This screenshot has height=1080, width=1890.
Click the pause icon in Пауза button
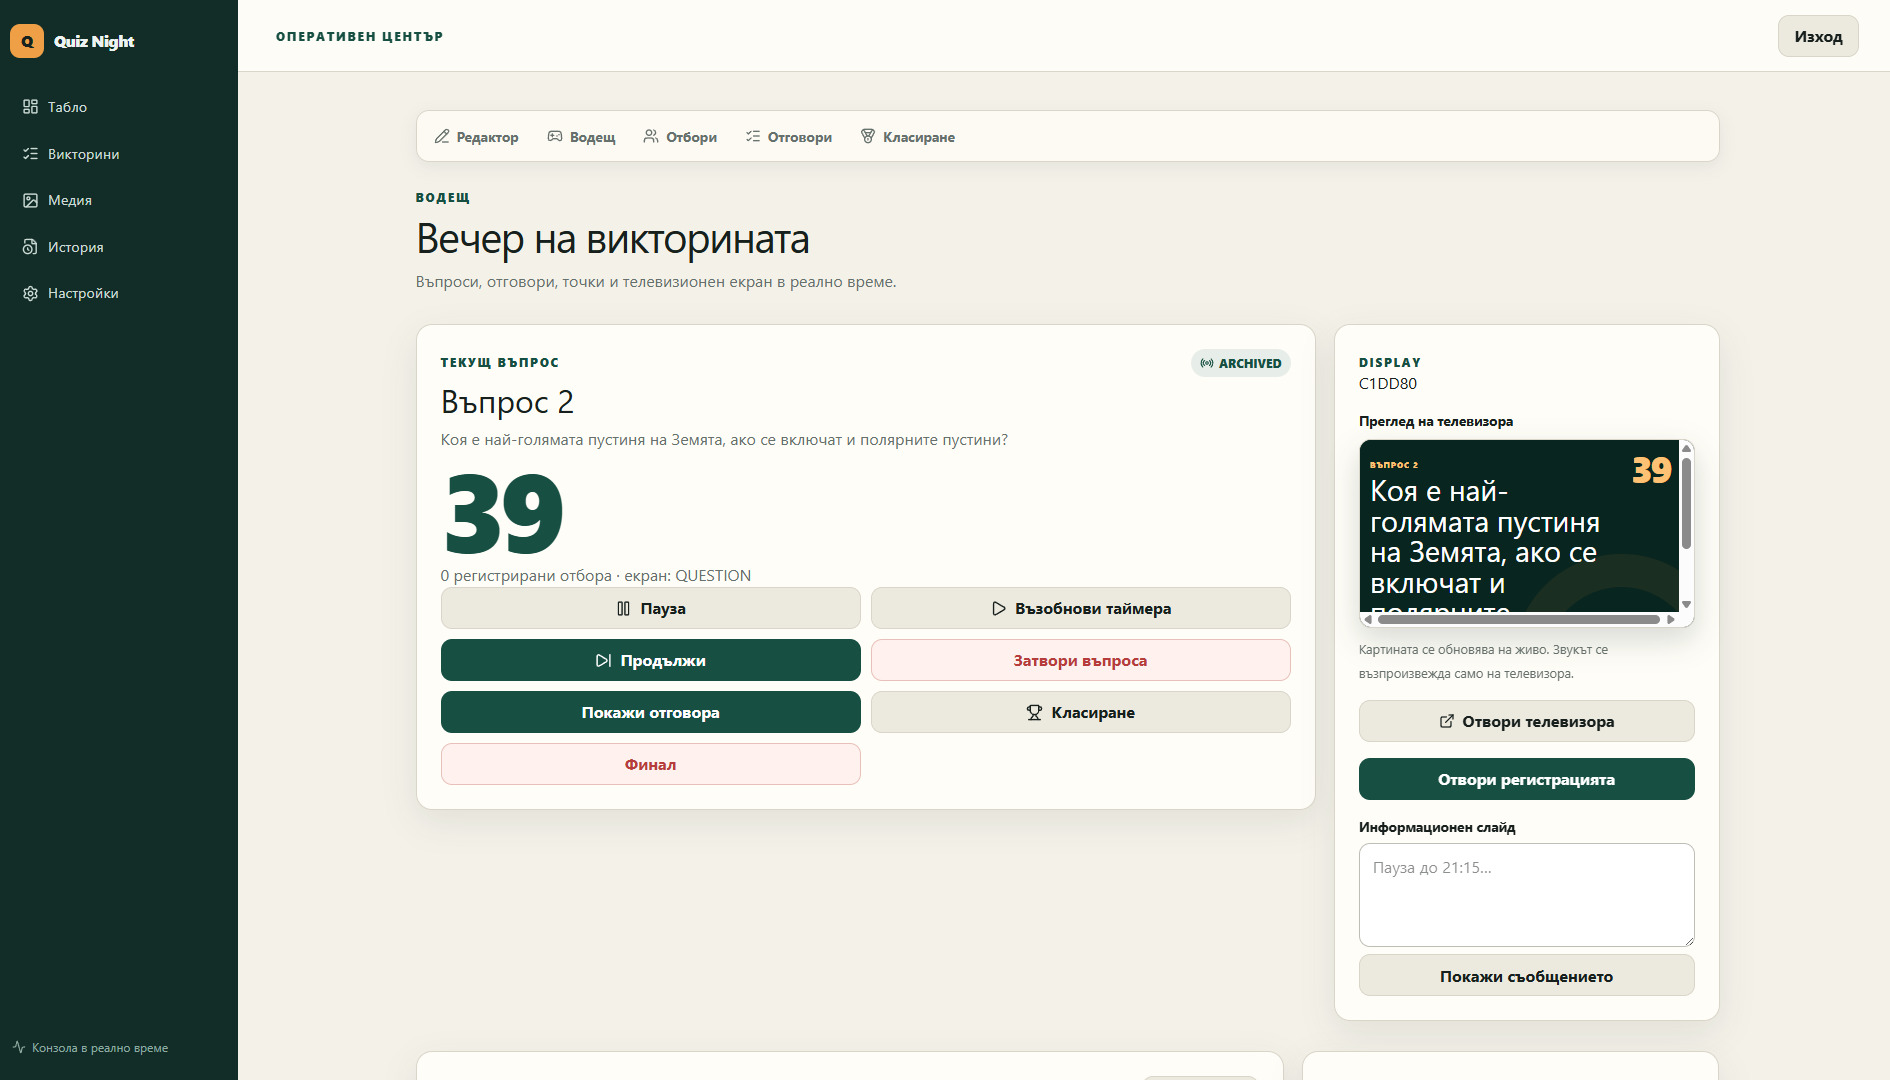click(x=624, y=608)
